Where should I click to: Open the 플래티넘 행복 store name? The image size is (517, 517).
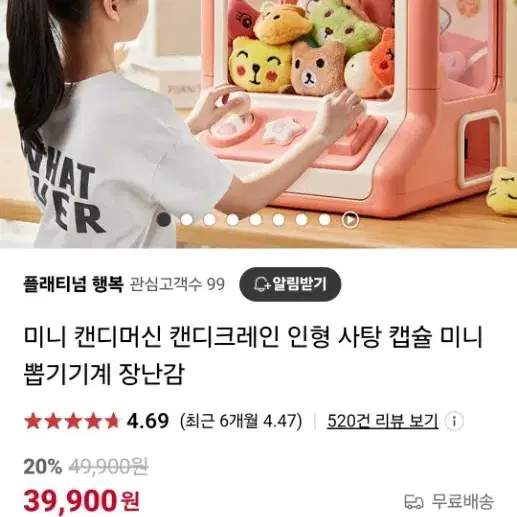pyautogui.click(x=74, y=284)
